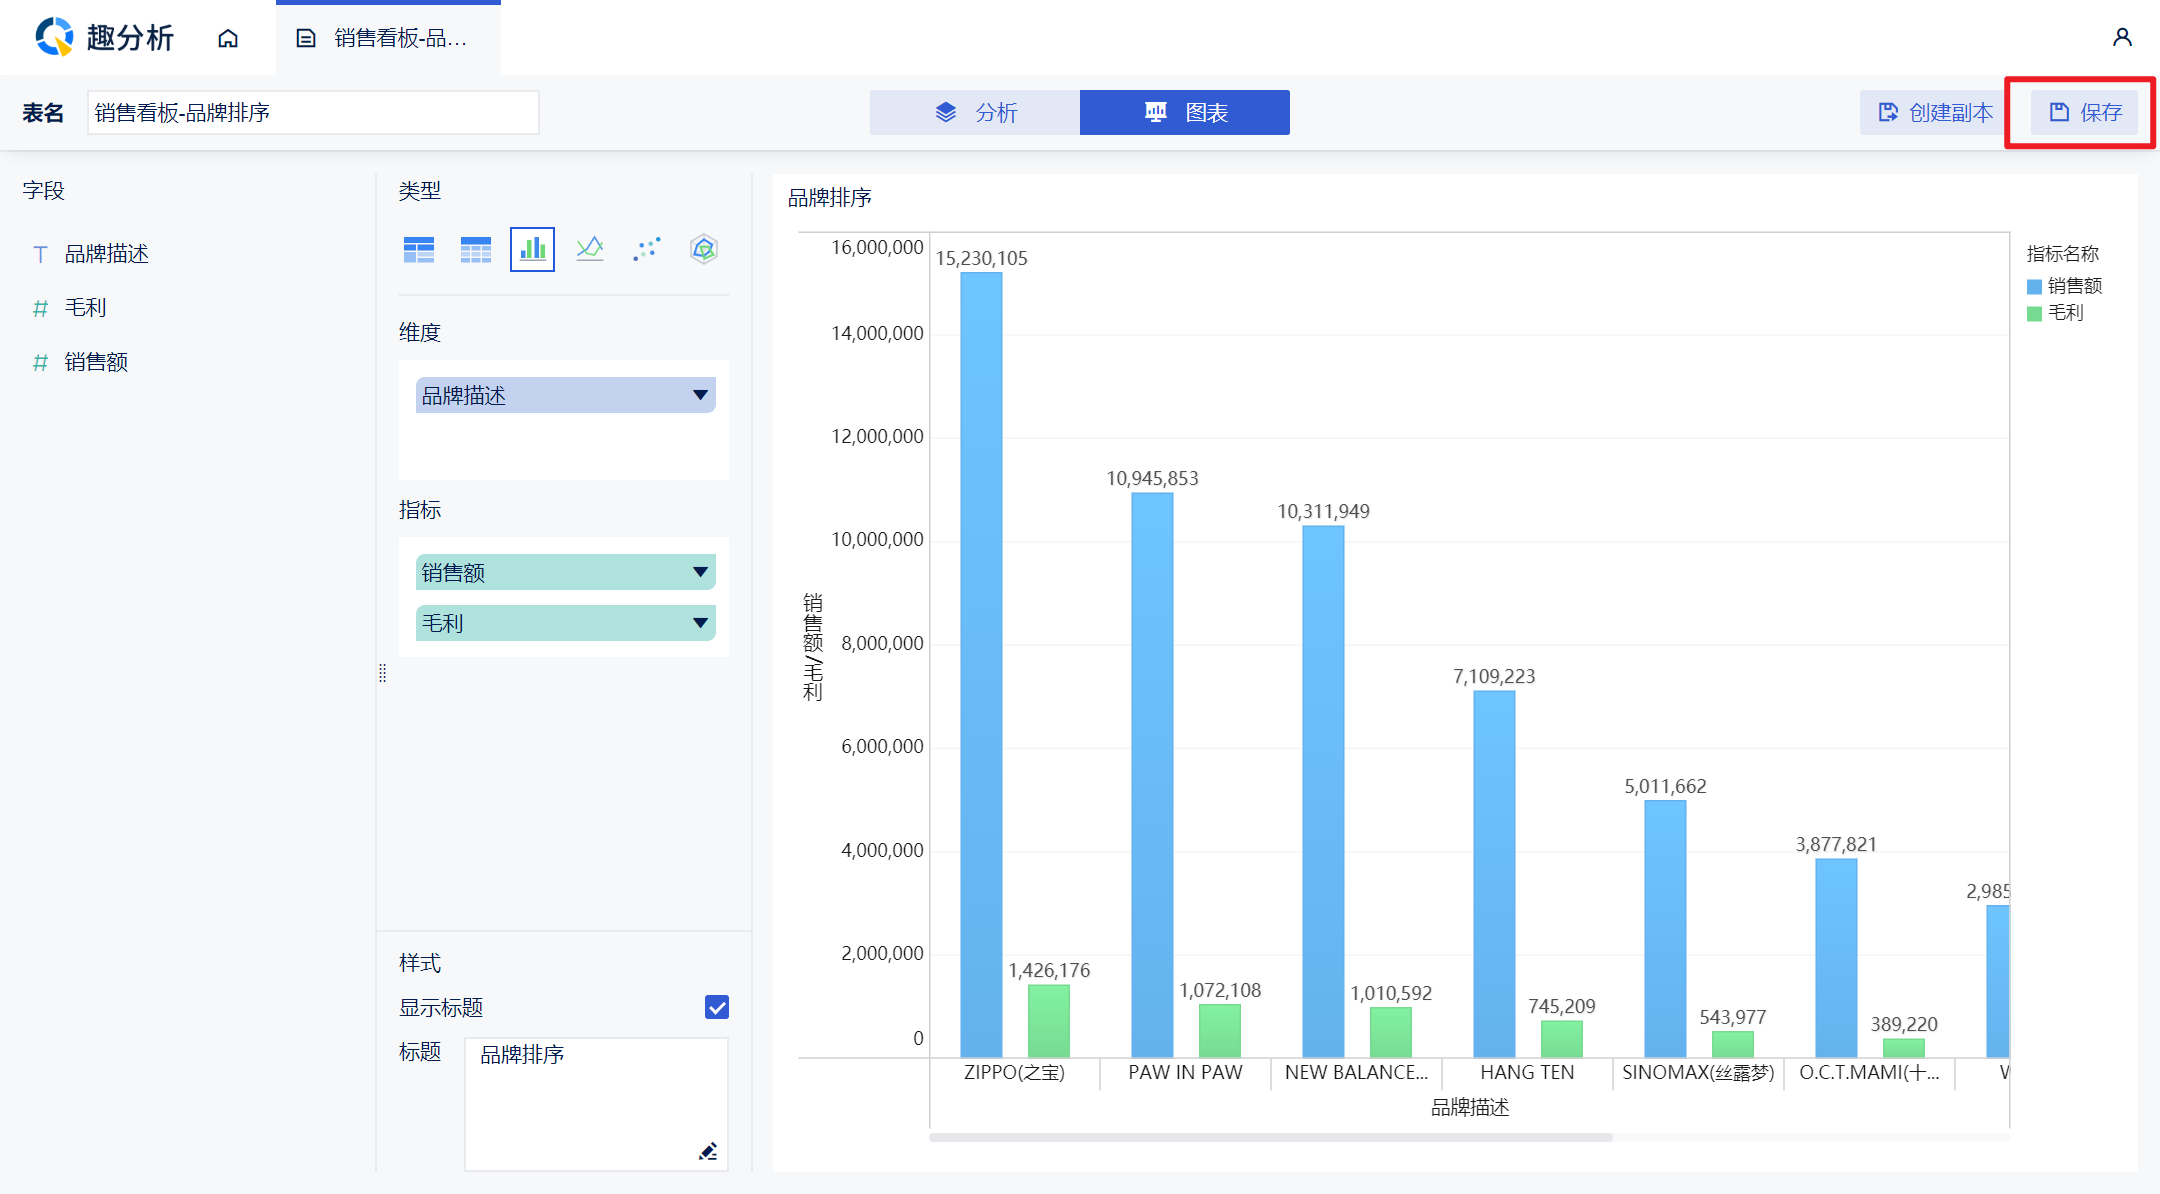Select the grid table chart type
The width and height of the screenshot is (2160, 1194).
point(475,249)
